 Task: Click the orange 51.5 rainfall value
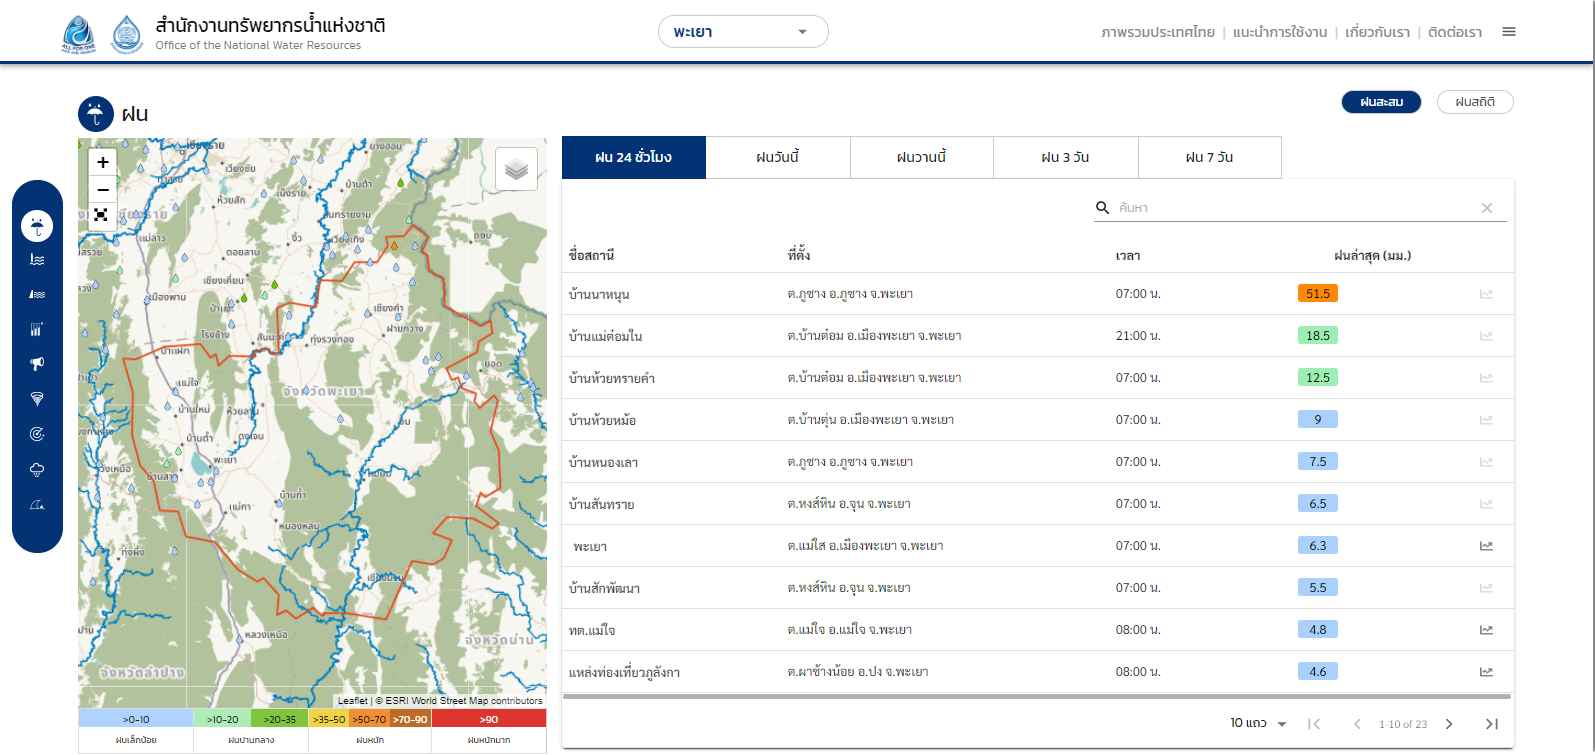pos(1318,294)
